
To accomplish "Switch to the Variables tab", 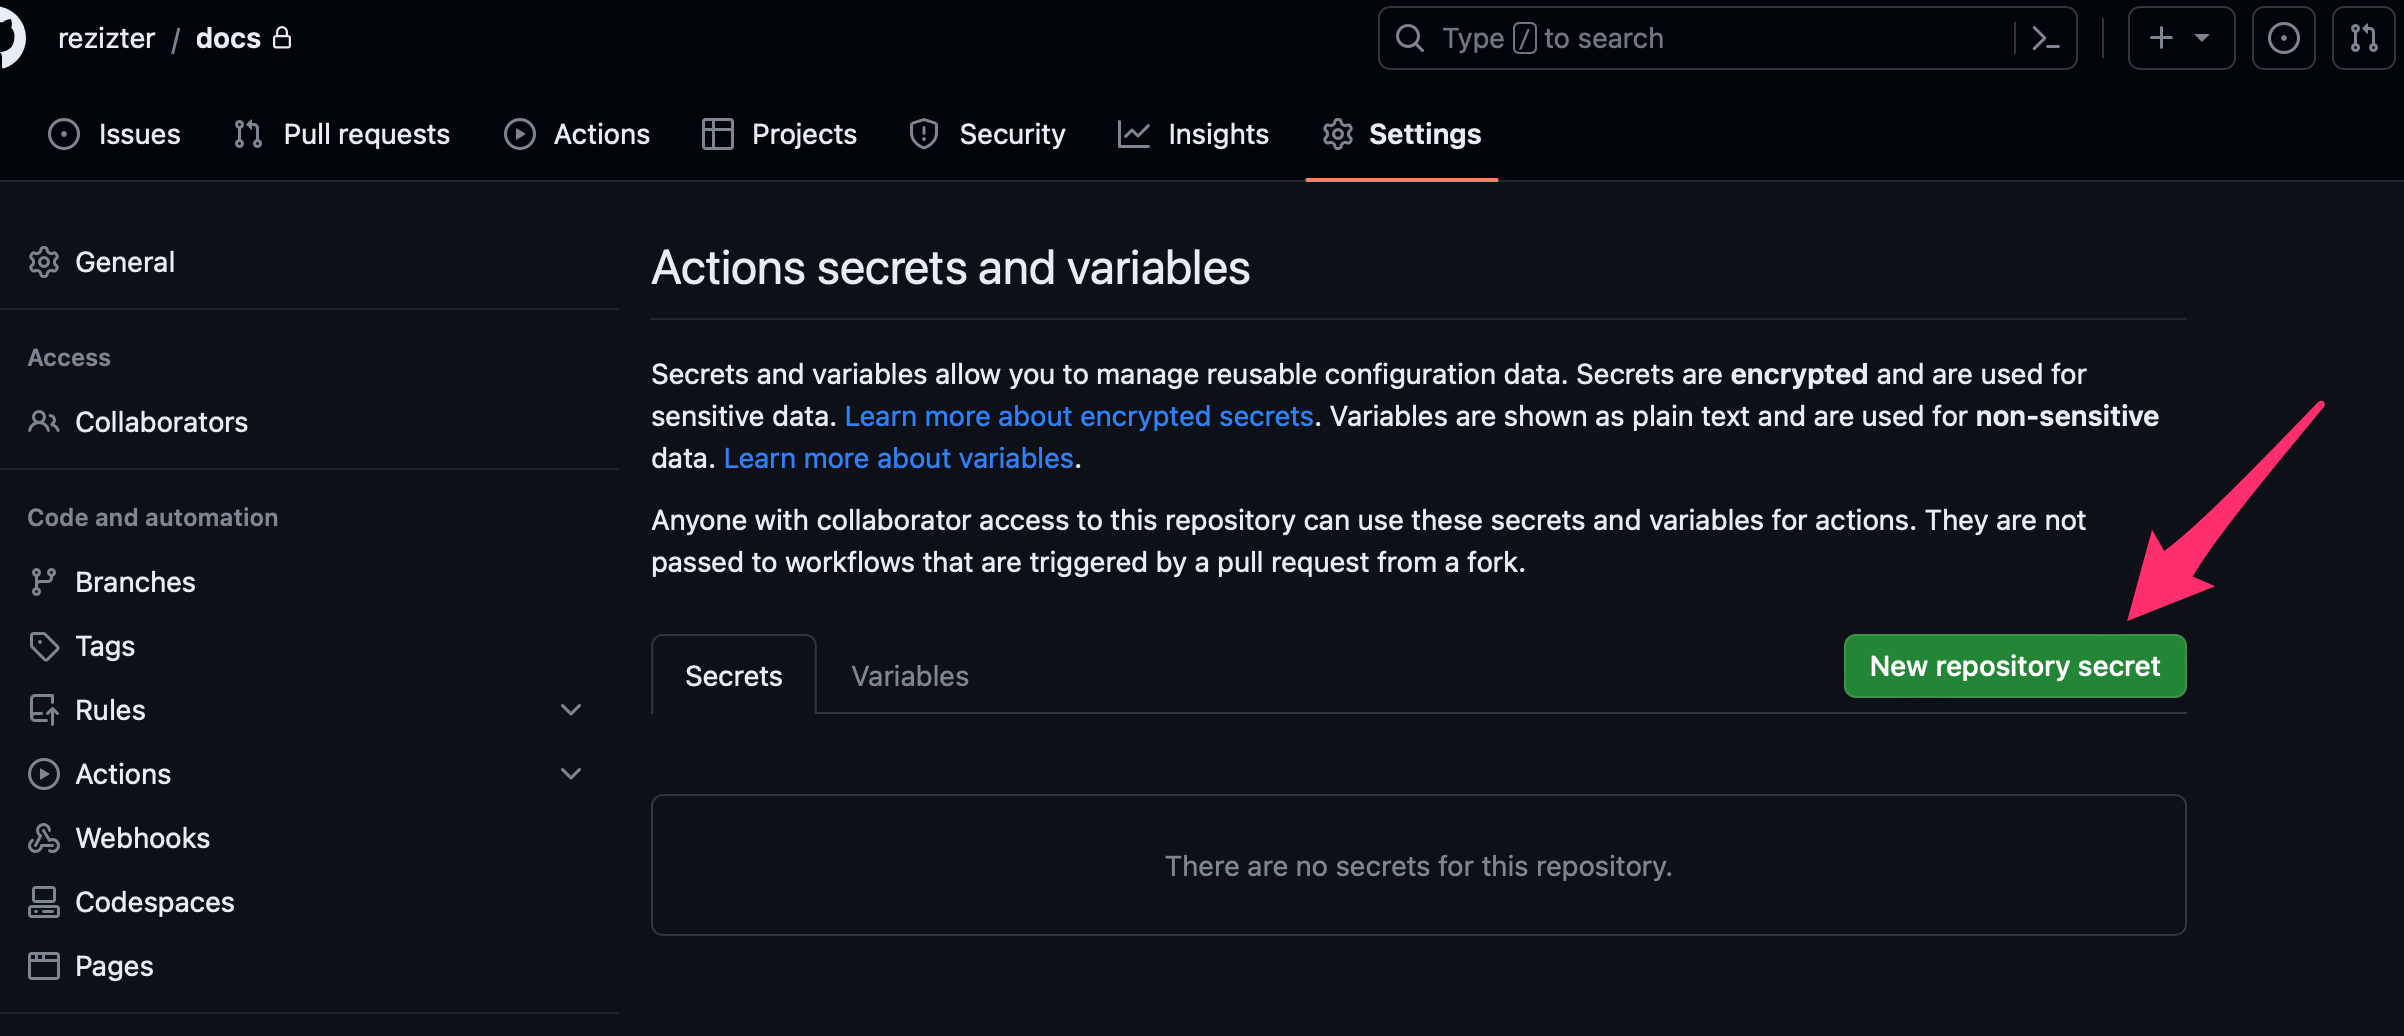I will (x=910, y=676).
